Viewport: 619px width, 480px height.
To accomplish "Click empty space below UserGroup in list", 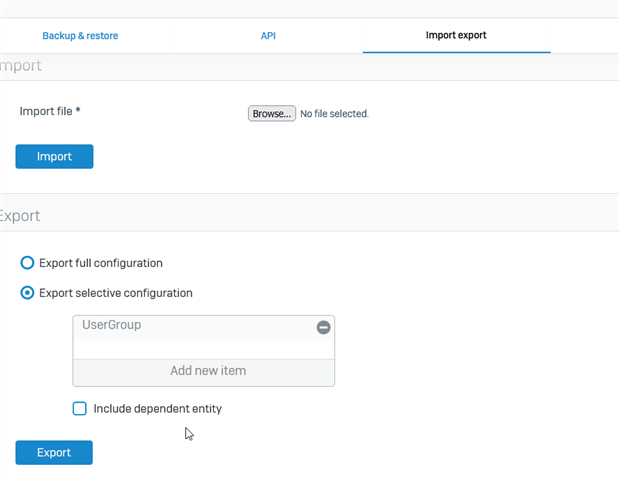I will click(x=204, y=349).
